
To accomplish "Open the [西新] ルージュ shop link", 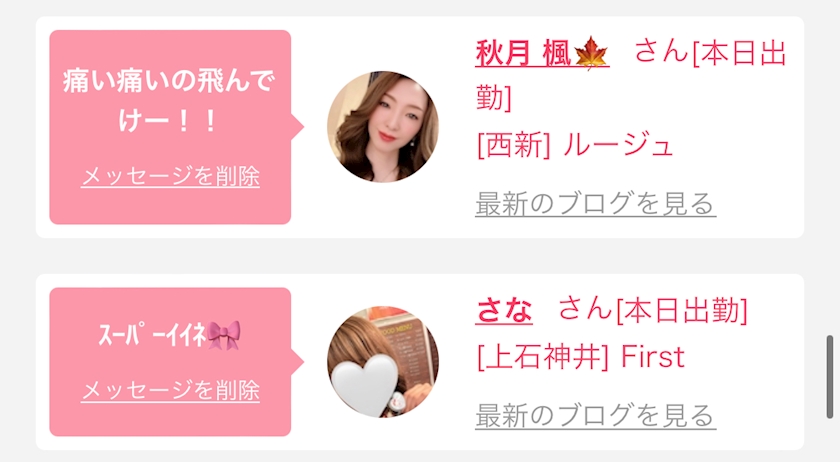I will click(574, 145).
